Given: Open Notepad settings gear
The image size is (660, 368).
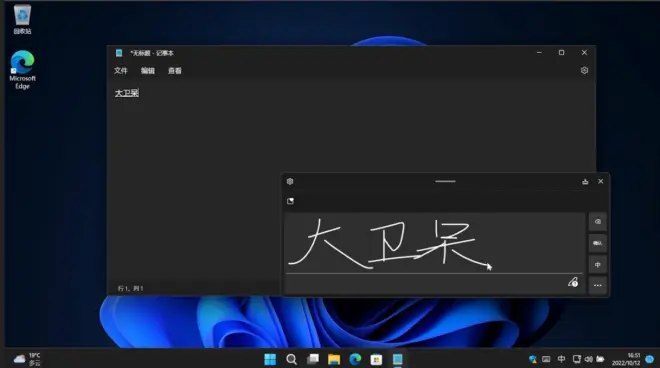Looking at the screenshot, I should 584,70.
